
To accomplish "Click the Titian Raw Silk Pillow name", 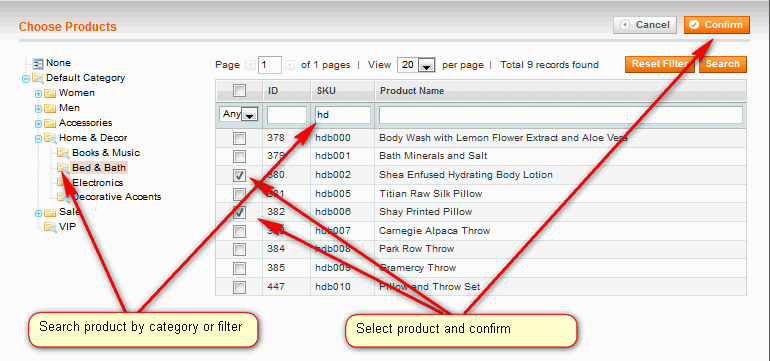I will 431,194.
